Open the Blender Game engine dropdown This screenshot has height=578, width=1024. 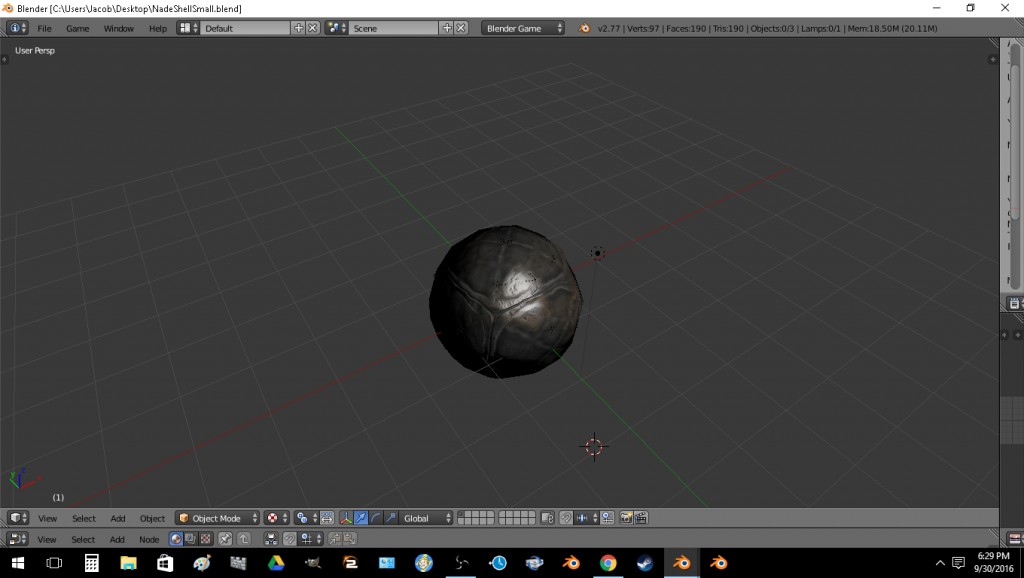(x=523, y=28)
